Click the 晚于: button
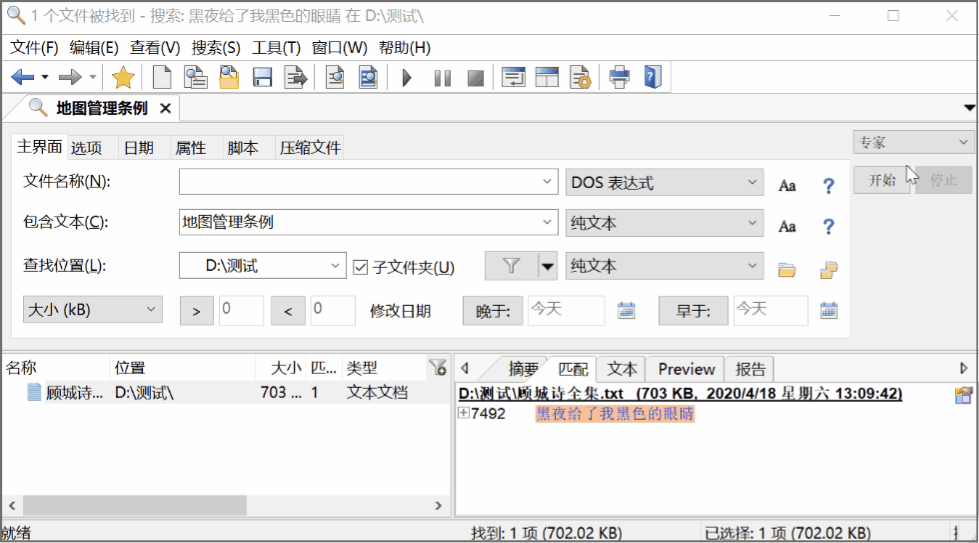979x543 pixels. (492, 311)
